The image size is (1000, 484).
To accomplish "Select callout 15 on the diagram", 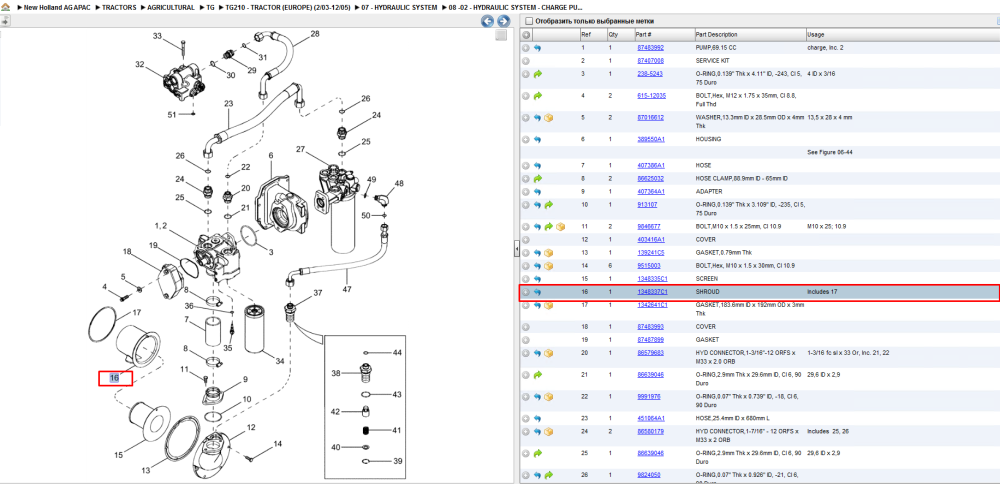I will click(118, 455).
